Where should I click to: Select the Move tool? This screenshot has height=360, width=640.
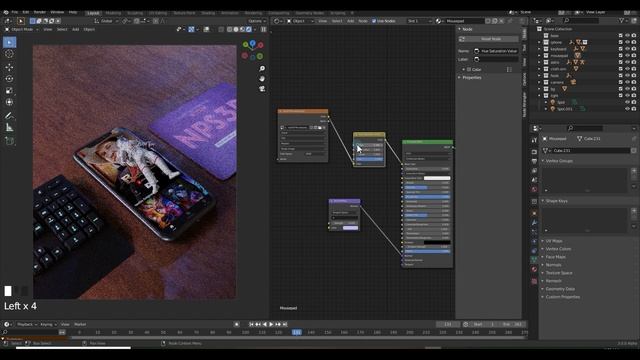tap(9, 67)
